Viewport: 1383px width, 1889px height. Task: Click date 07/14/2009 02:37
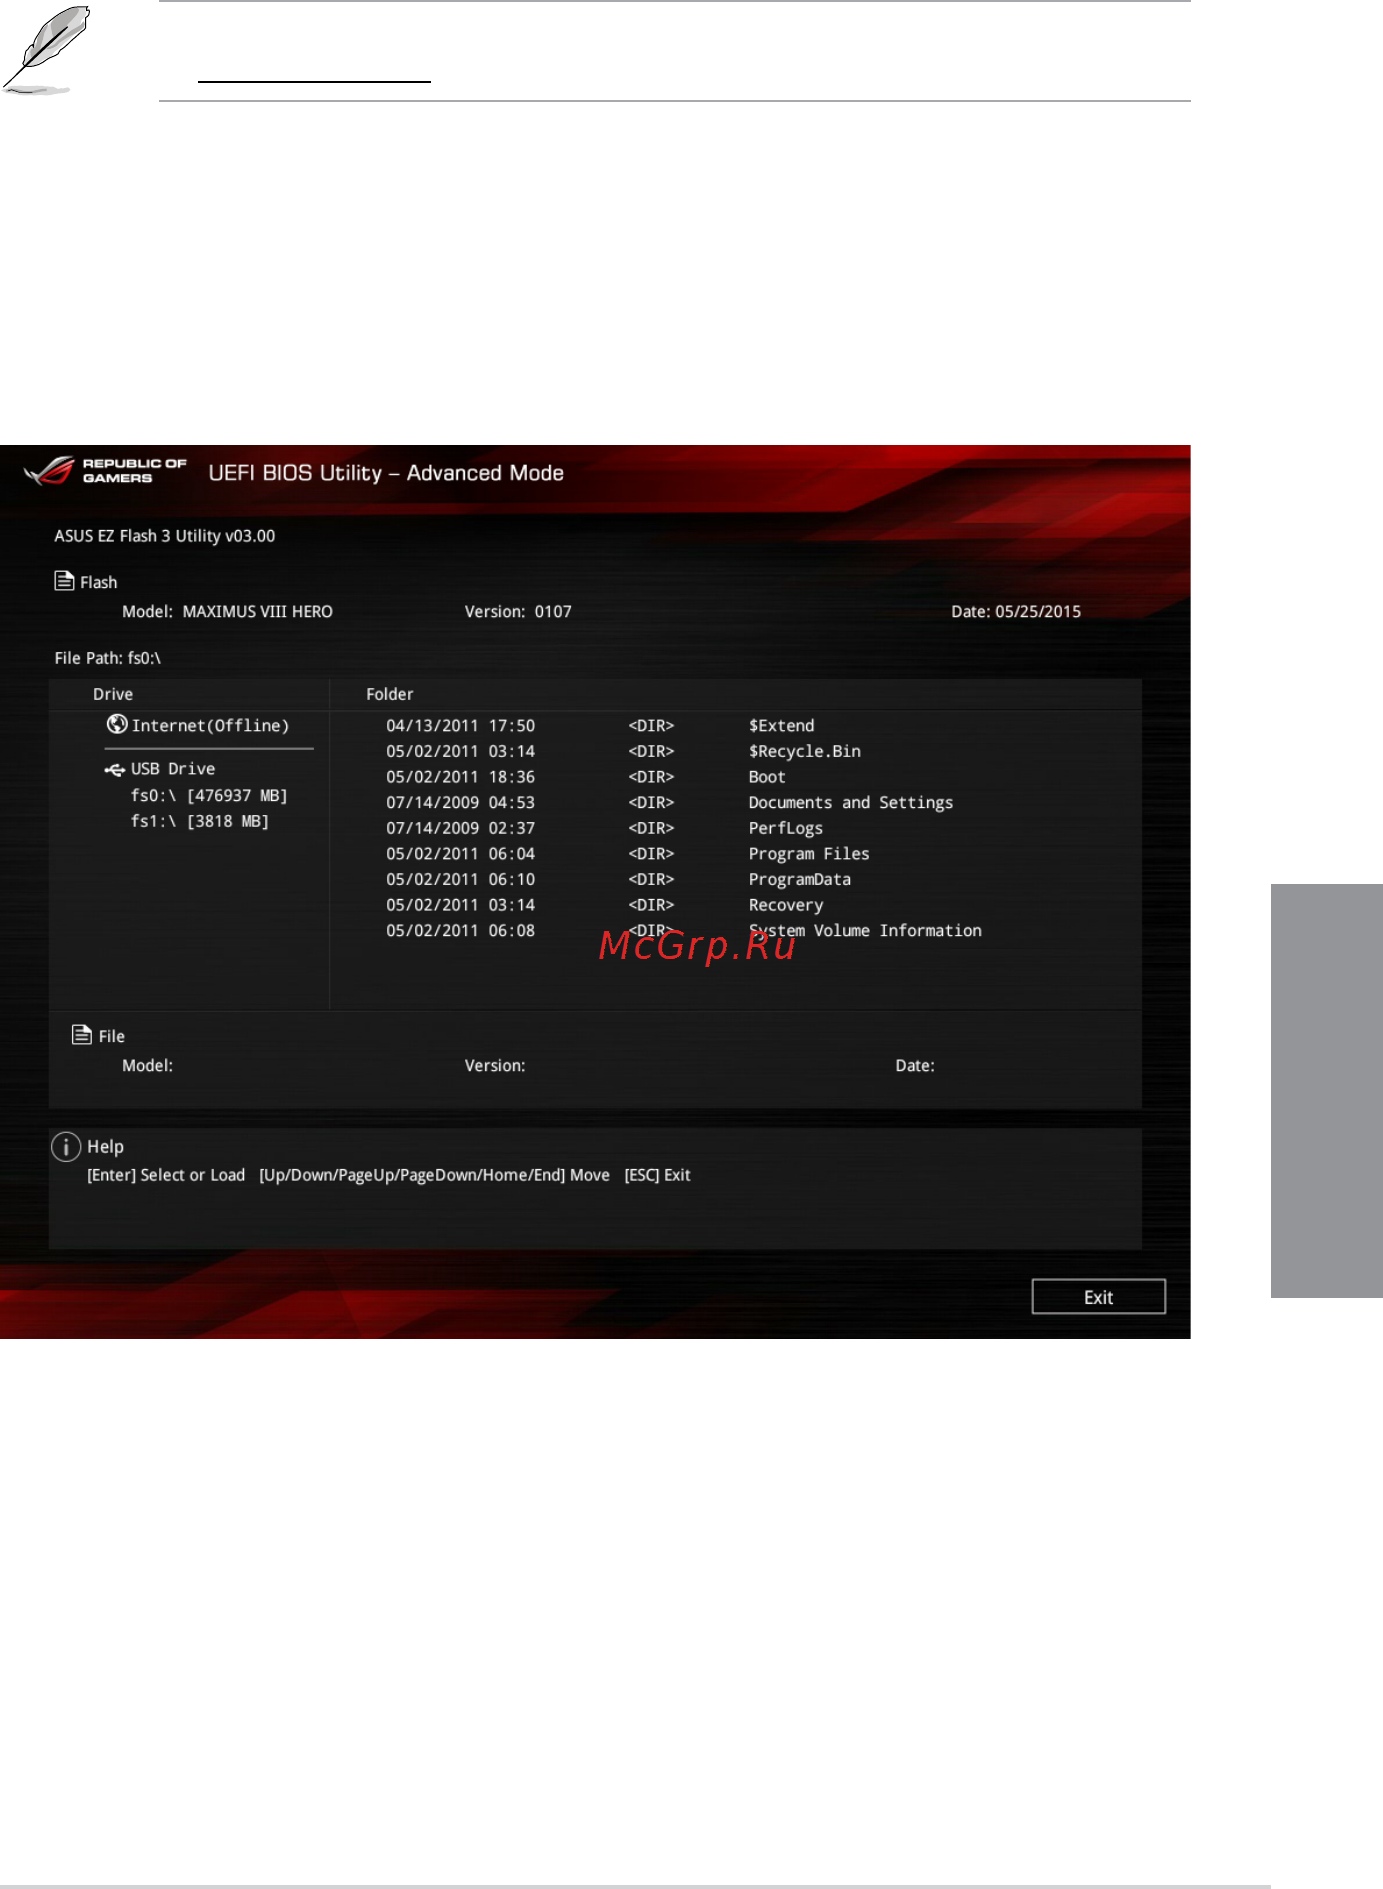[x=461, y=828]
